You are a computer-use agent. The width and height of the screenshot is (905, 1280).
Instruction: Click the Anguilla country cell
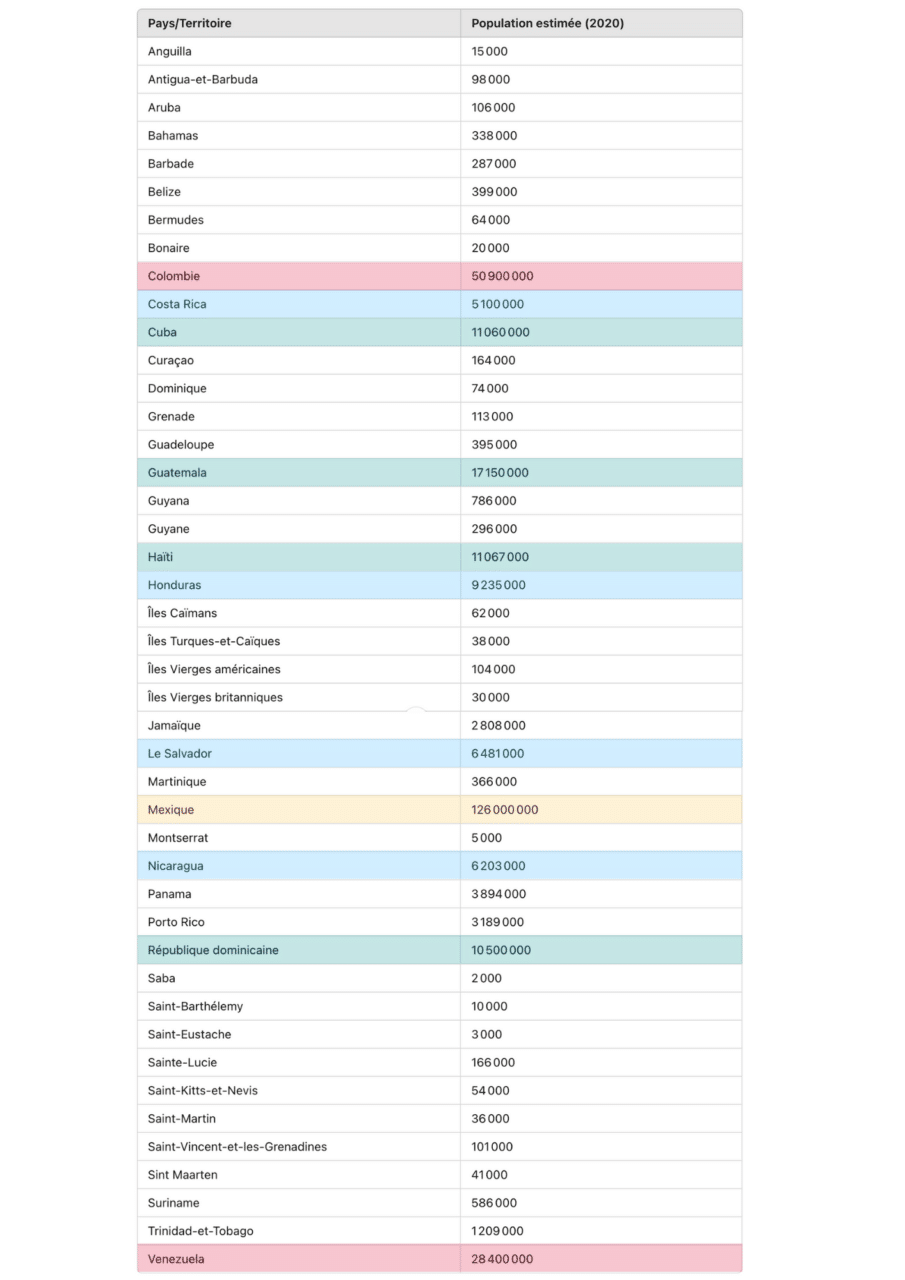(x=170, y=51)
